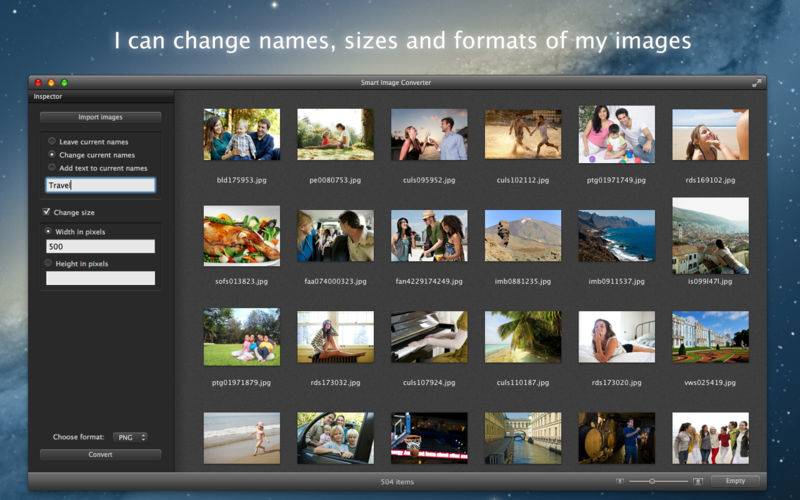Select the vws025419.jpg palace thumbnail

point(711,337)
